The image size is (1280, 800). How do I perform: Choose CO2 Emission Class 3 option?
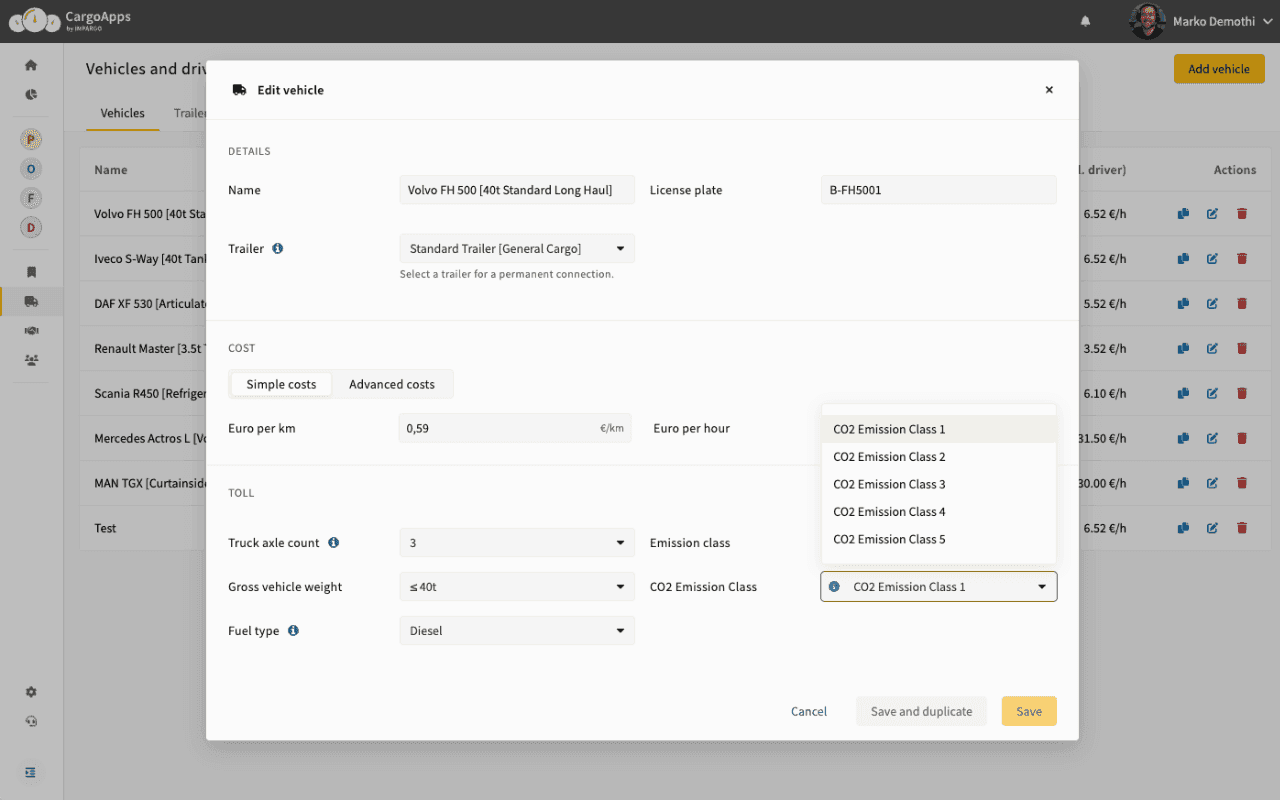(889, 484)
